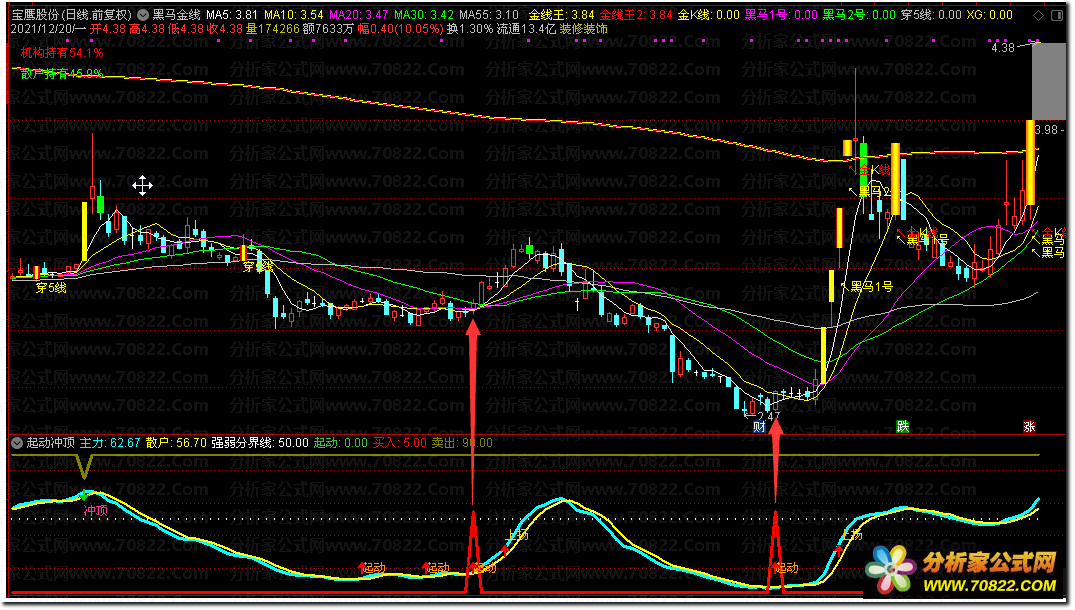Click the MA55: 3.10 value

(489, 14)
